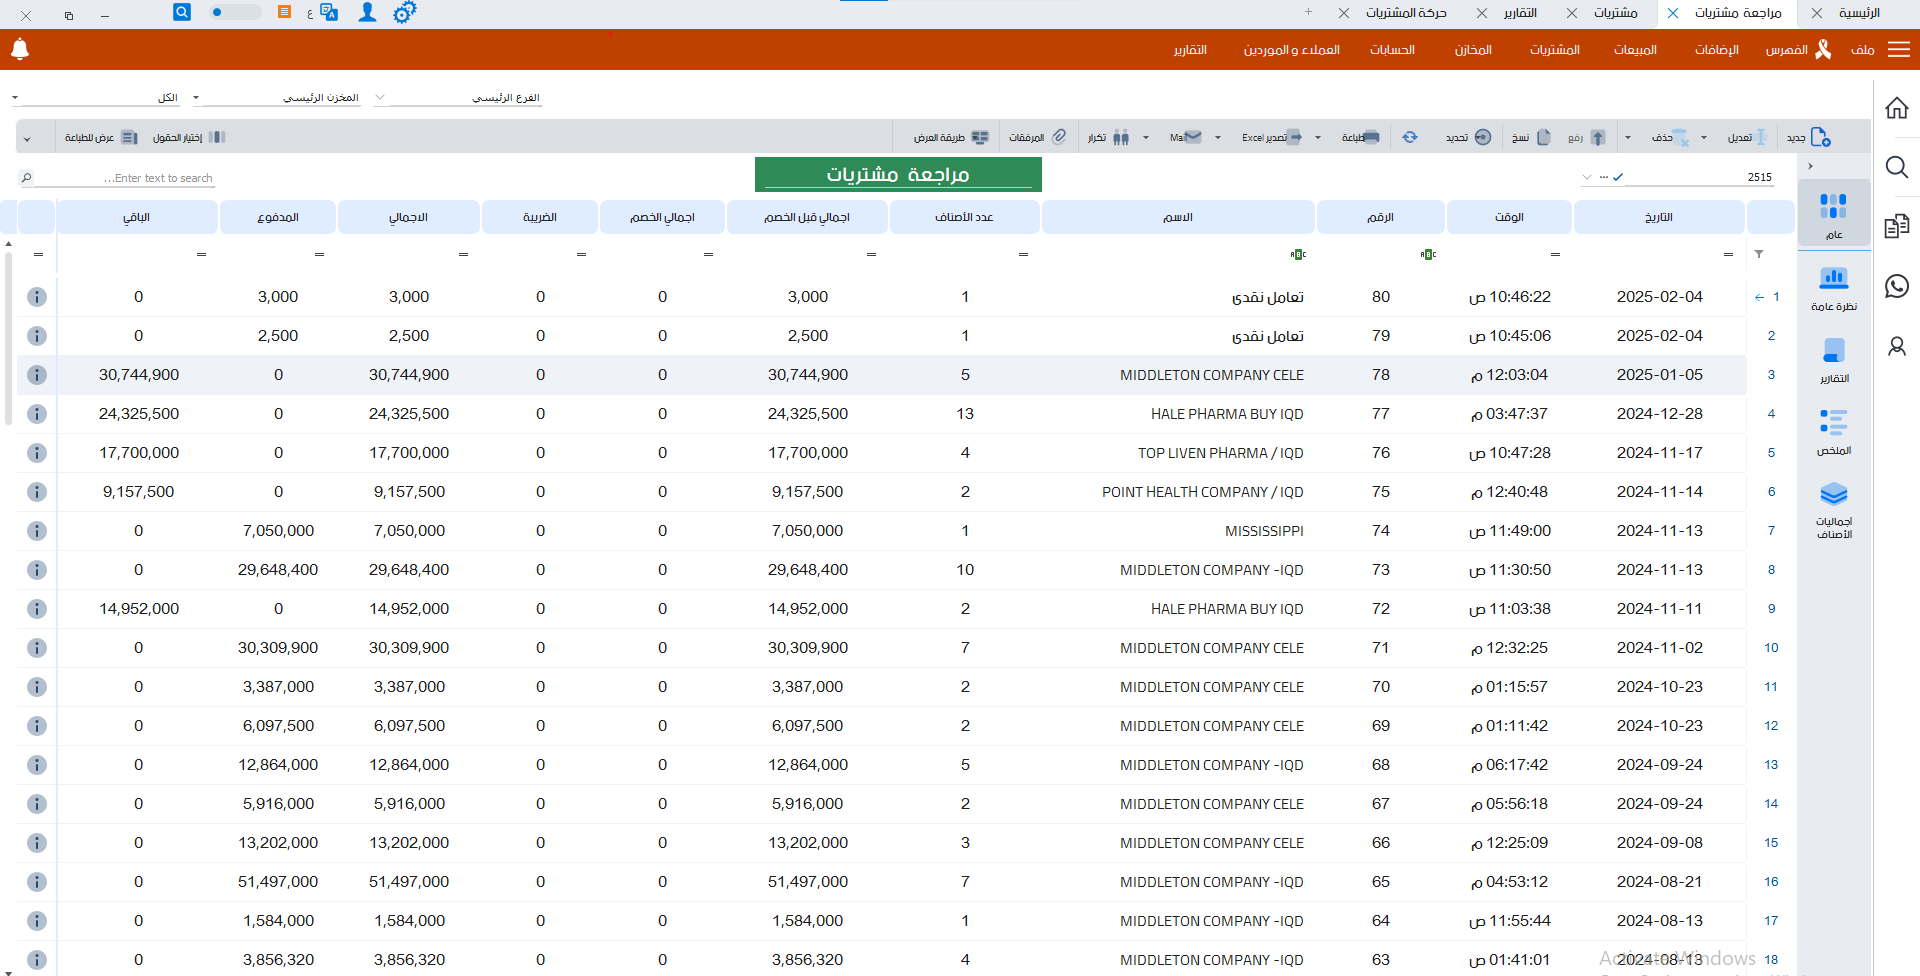Open نظرة عامة overview panel icon
1920x976 pixels.
[x=1833, y=287]
